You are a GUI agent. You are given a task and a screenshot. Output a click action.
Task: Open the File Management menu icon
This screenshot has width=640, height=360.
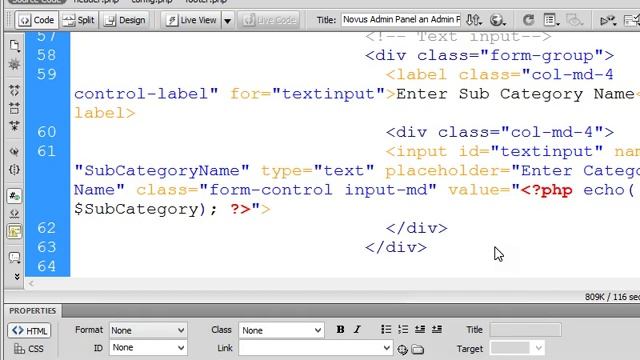pos(473,20)
